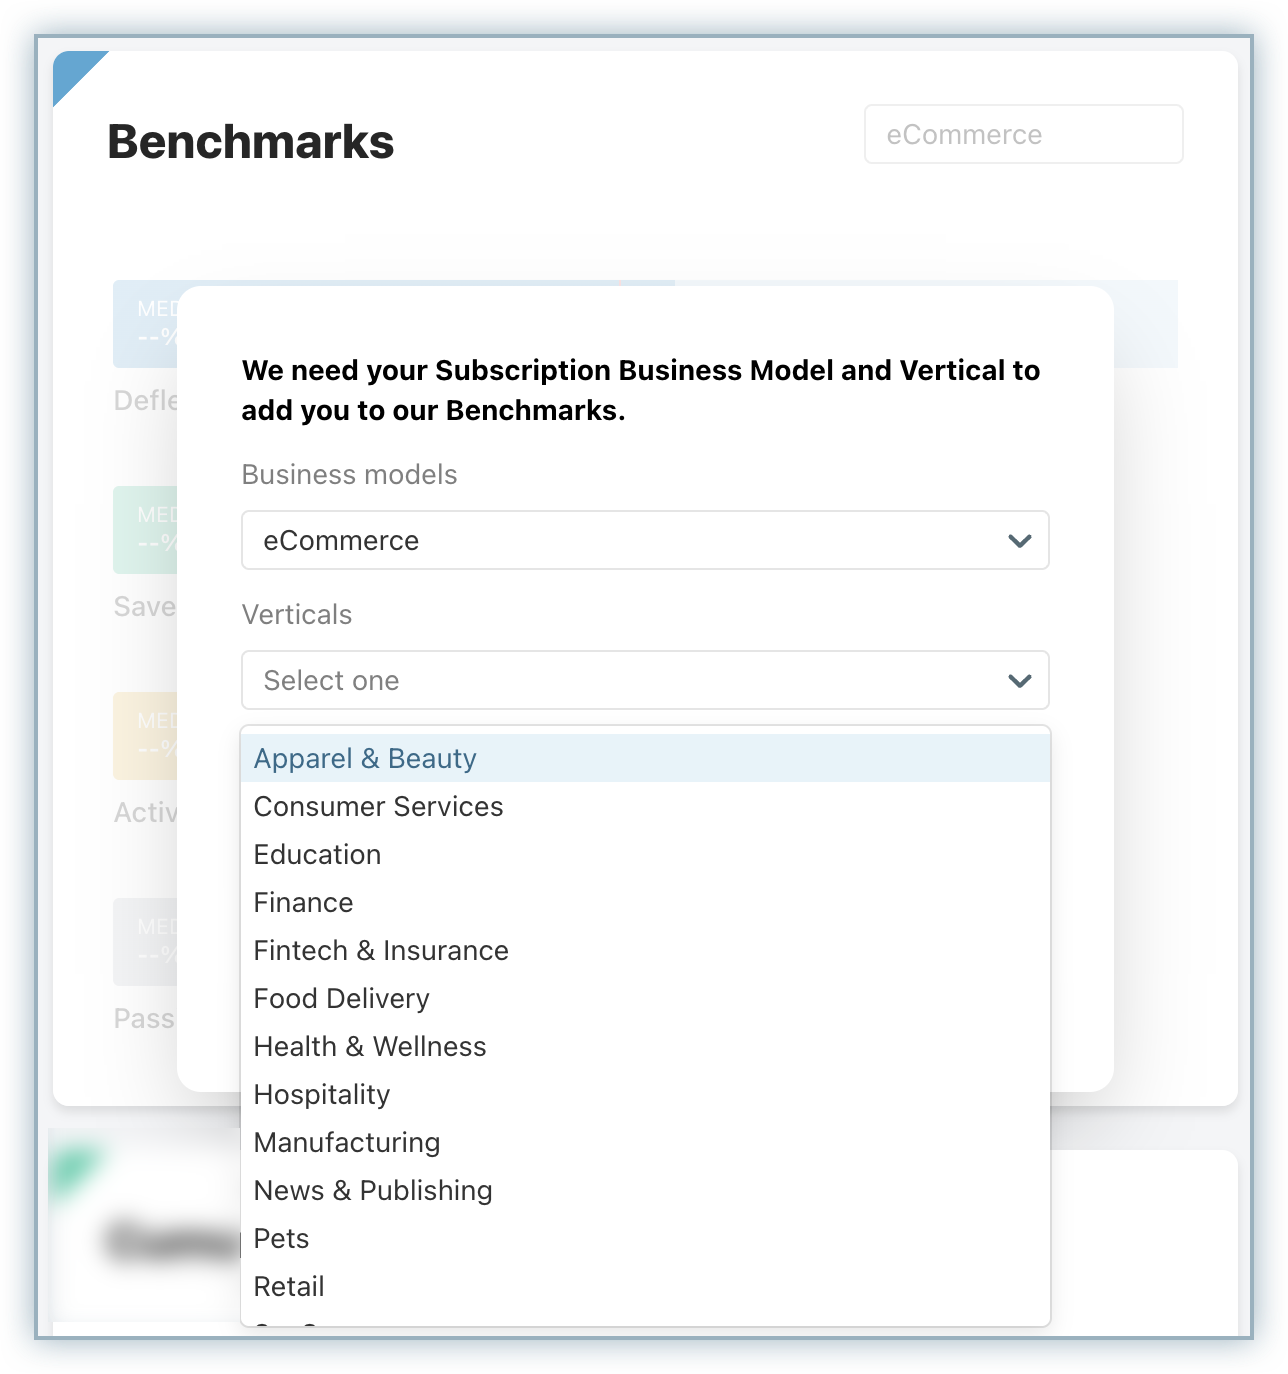
Task: Pick Education as the vertical
Action: [x=317, y=855]
